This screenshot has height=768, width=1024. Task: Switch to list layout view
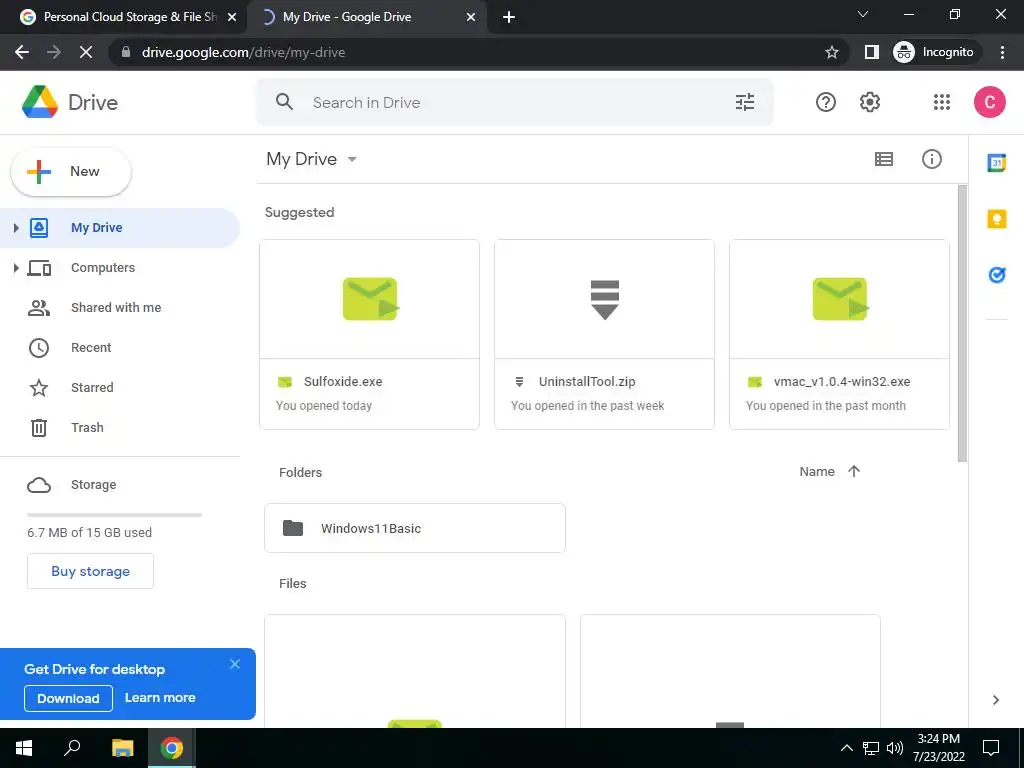click(x=884, y=159)
